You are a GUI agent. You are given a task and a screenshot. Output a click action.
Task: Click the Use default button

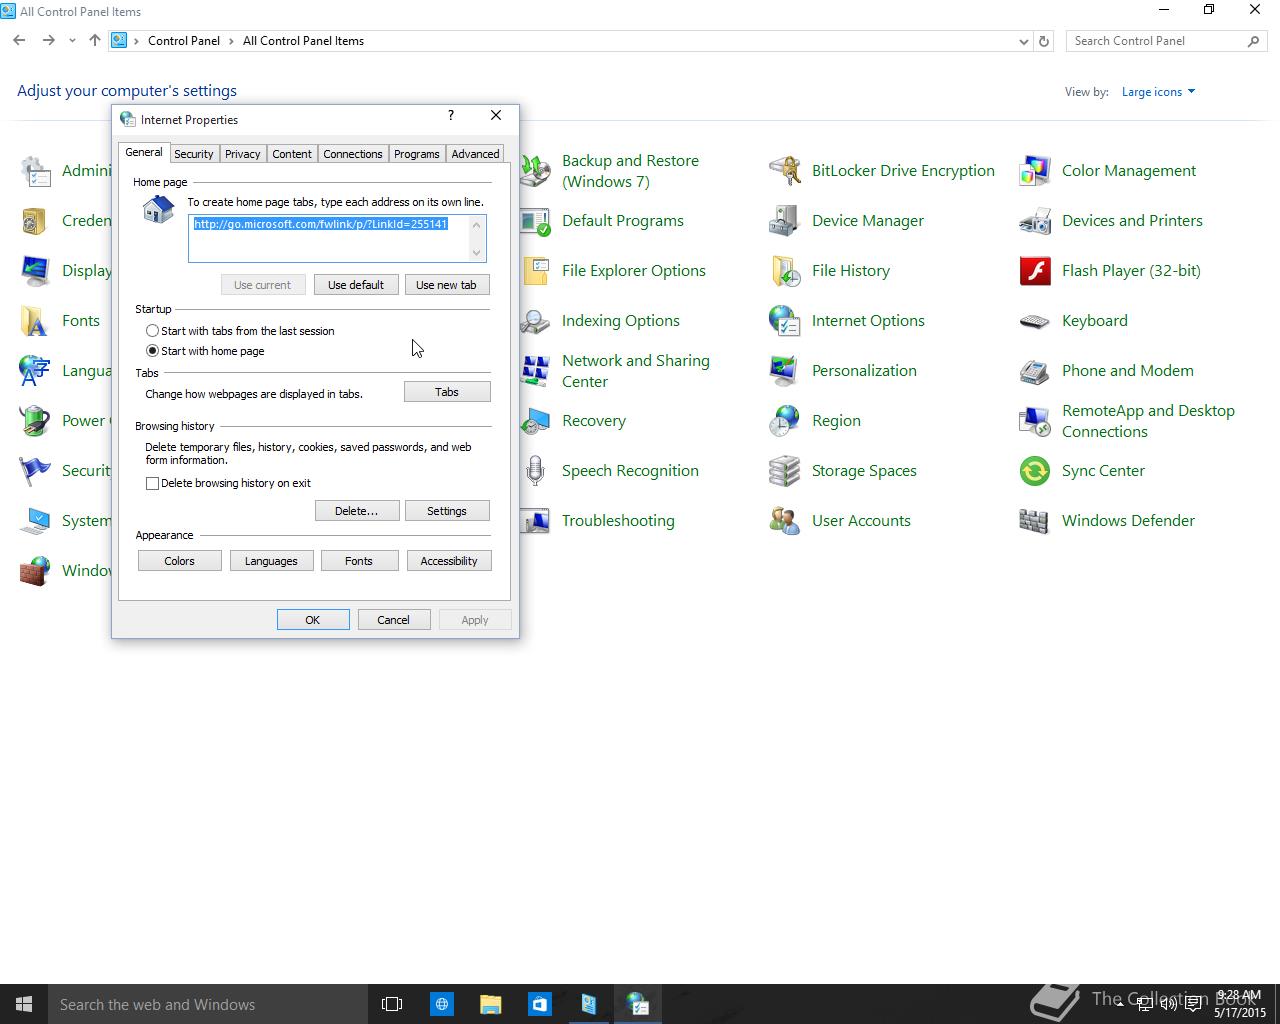click(356, 285)
